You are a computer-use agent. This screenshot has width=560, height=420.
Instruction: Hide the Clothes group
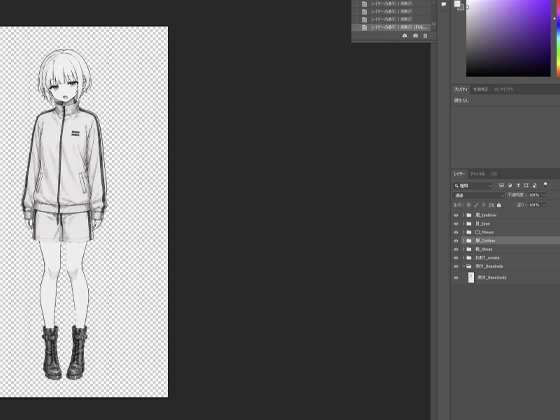[456, 241]
